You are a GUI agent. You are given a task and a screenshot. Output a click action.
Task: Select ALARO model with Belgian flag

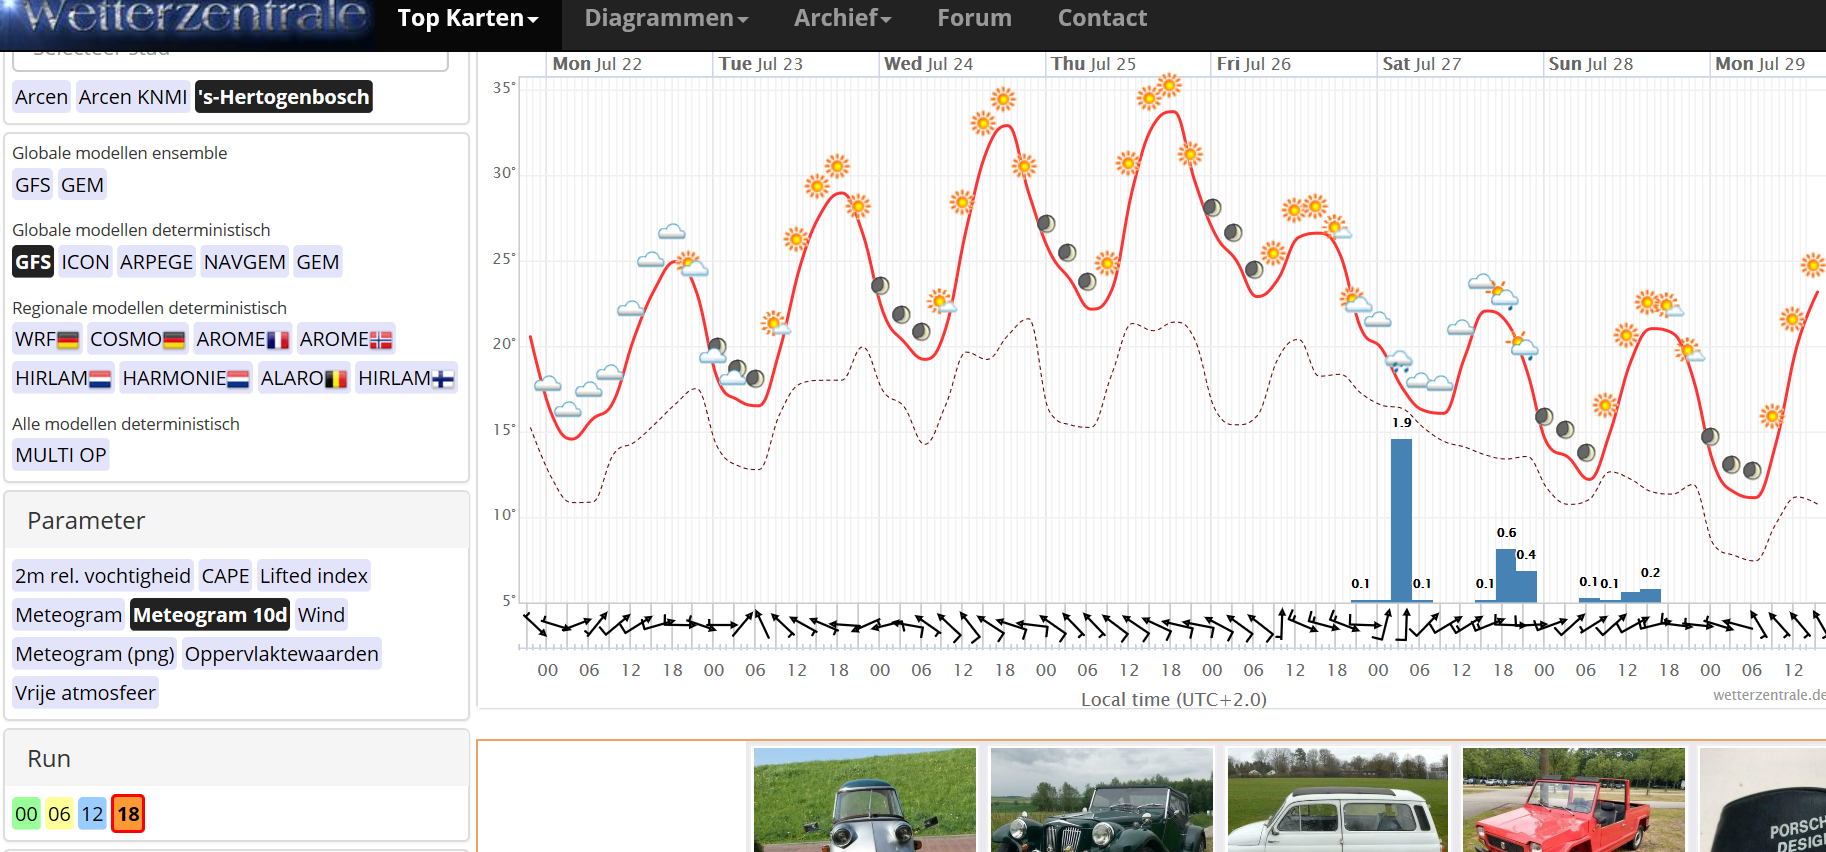click(x=303, y=378)
